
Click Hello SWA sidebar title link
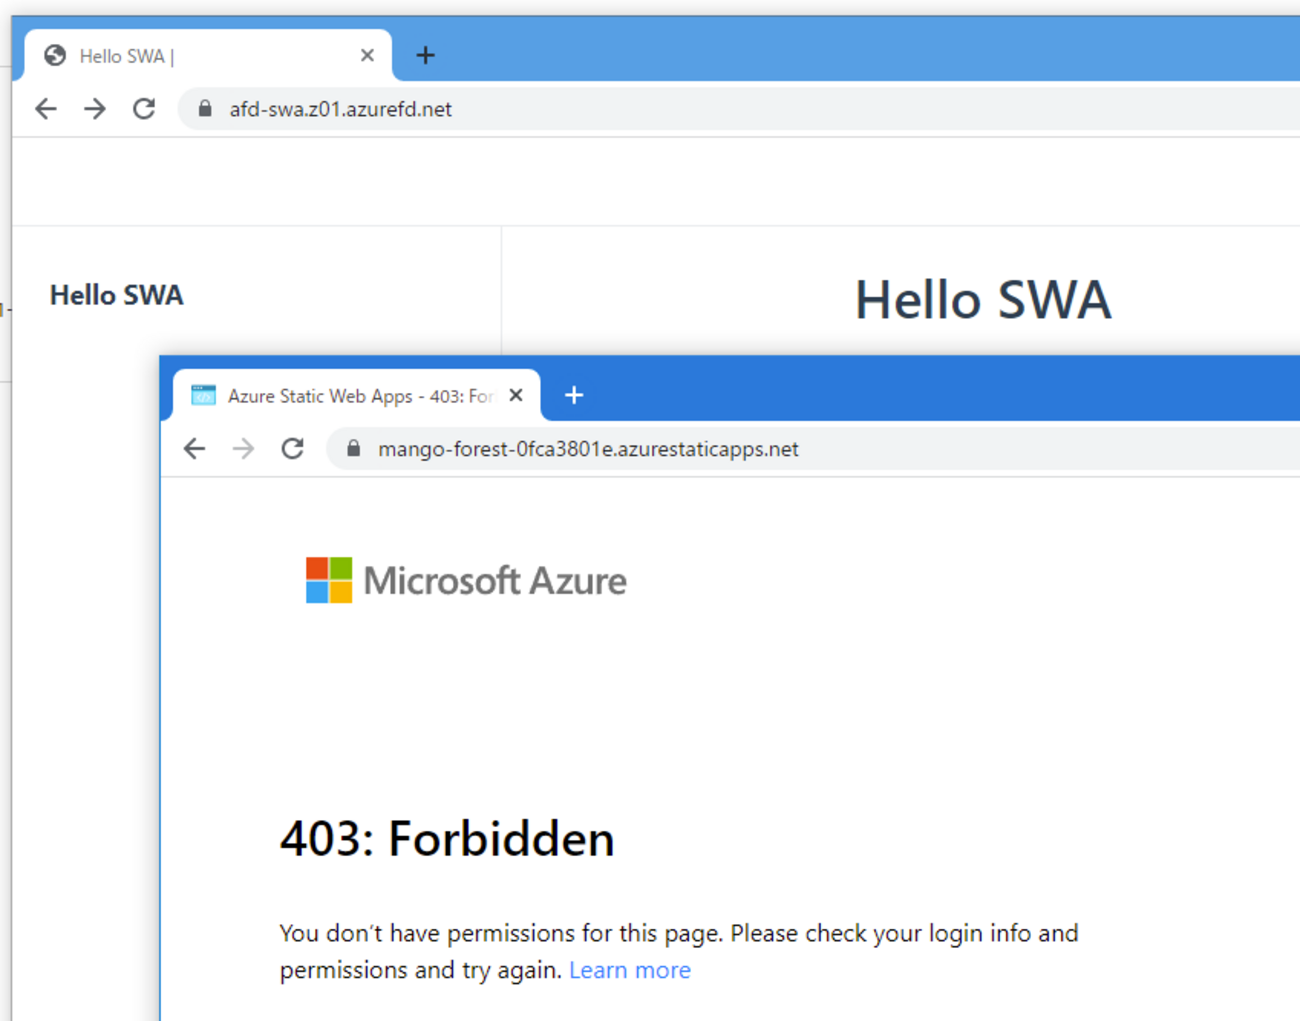coord(117,296)
